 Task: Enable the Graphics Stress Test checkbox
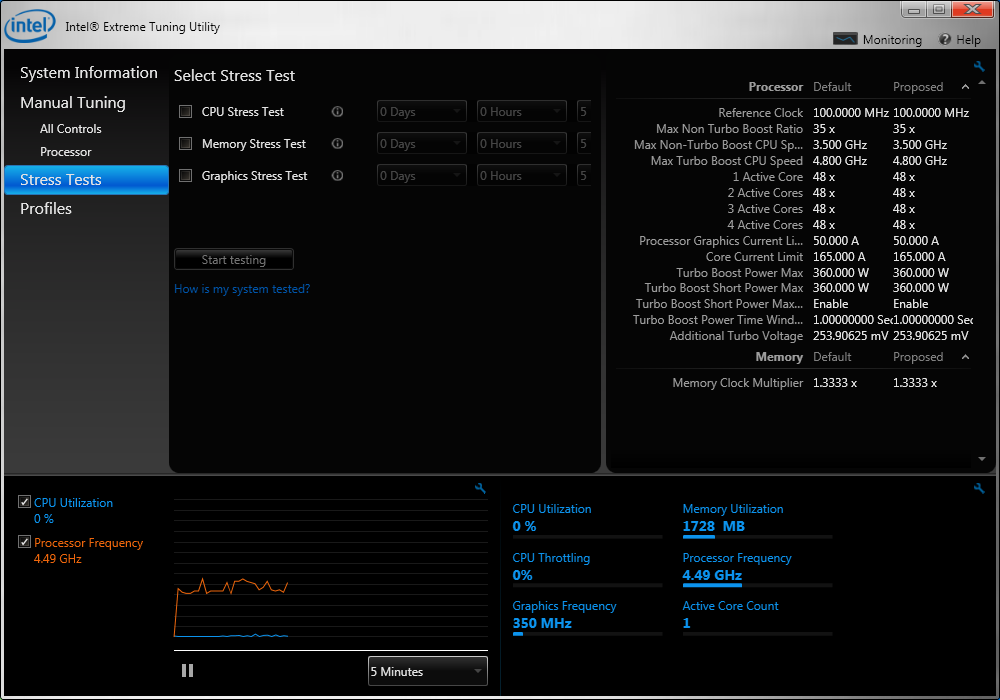coord(186,175)
